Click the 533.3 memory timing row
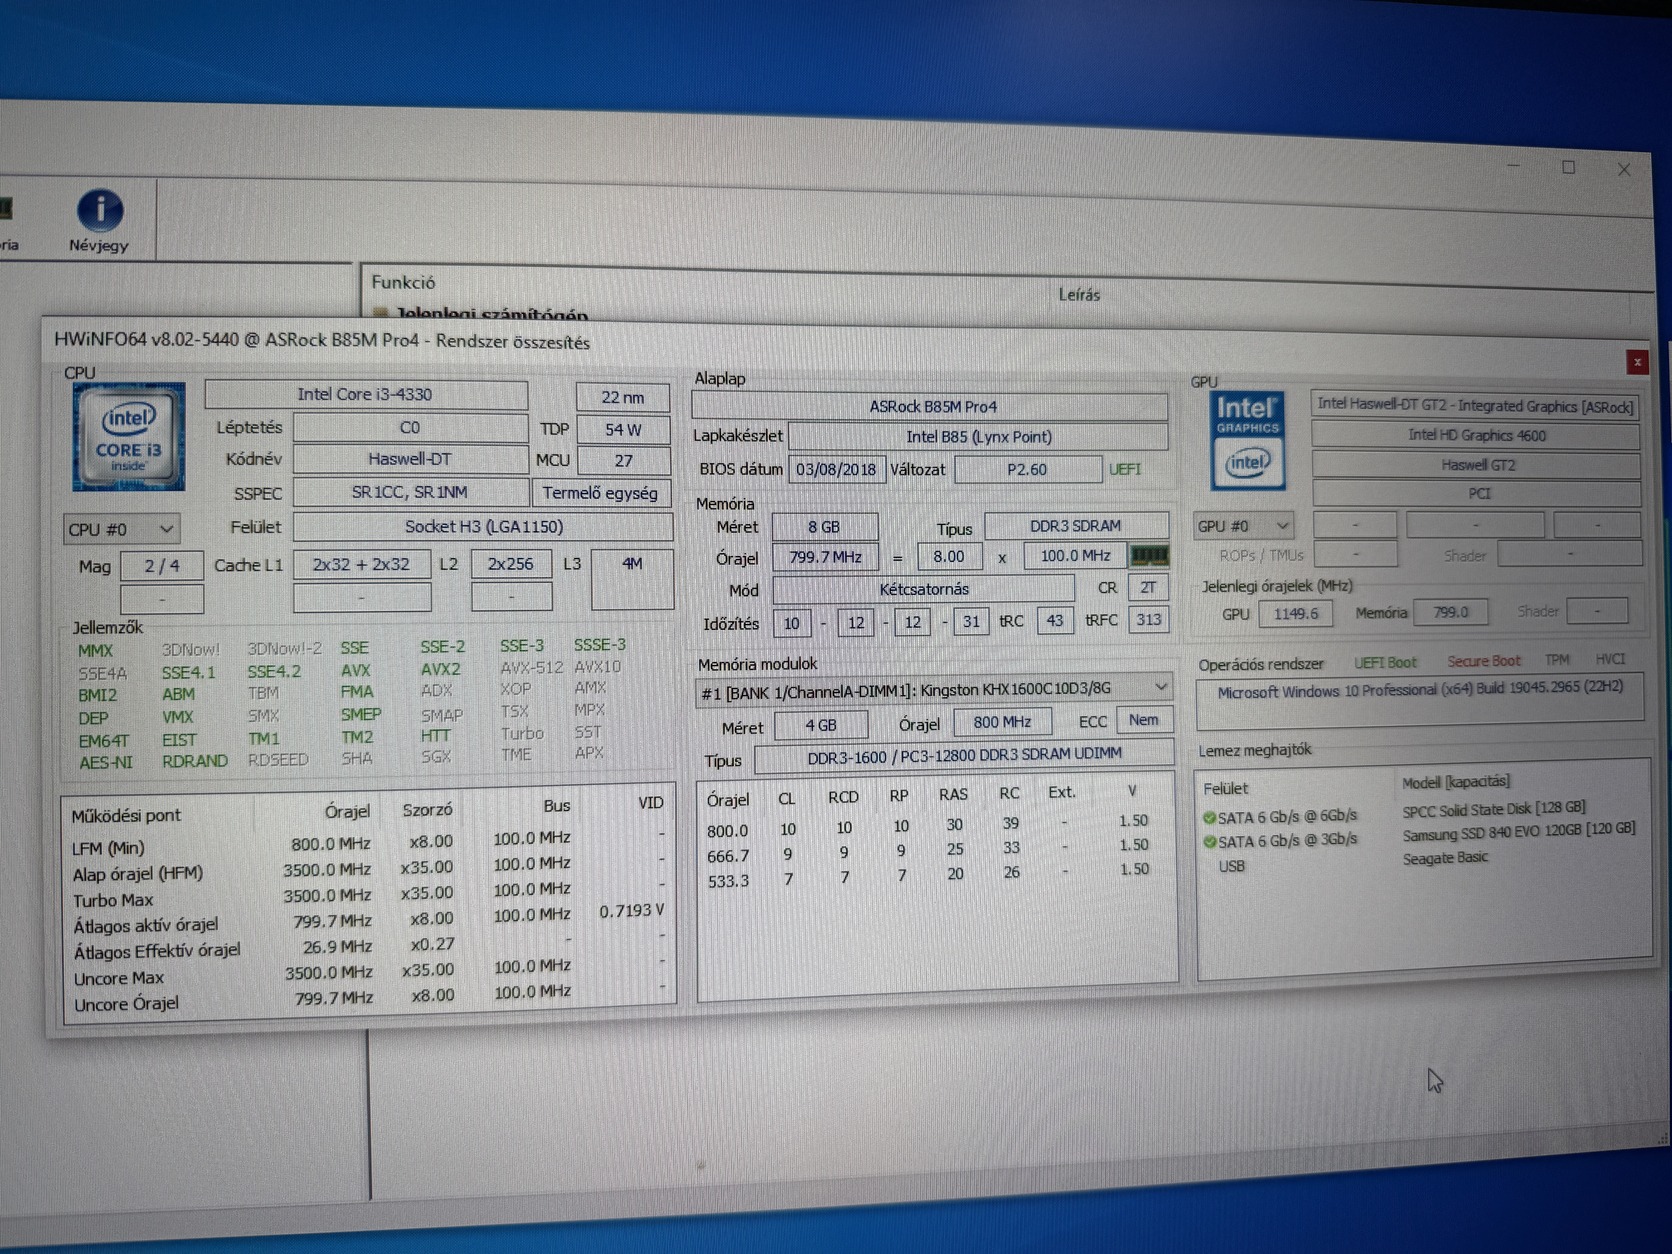Viewport: 1672px width, 1254px height. pyautogui.click(x=930, y=877)
